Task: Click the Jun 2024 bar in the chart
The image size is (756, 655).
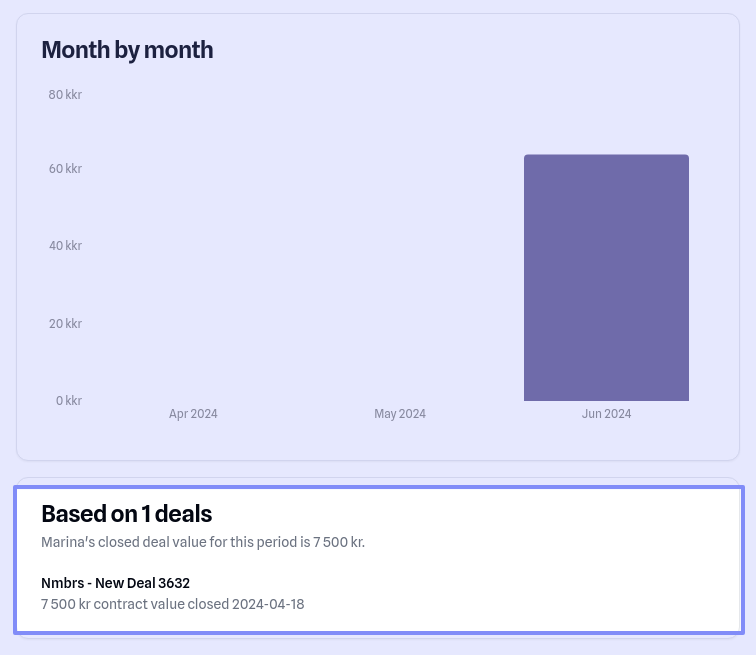Action: coord(606,280)
